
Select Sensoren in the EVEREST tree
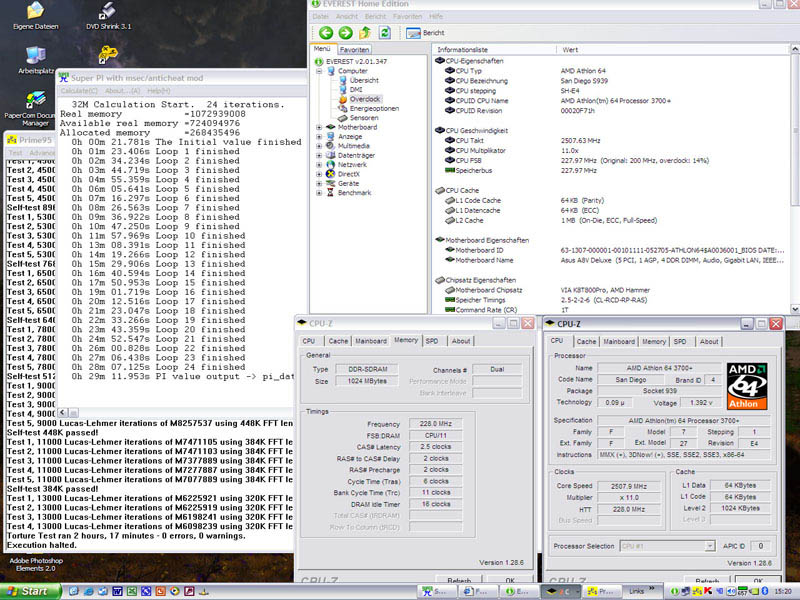click(363, 118)
